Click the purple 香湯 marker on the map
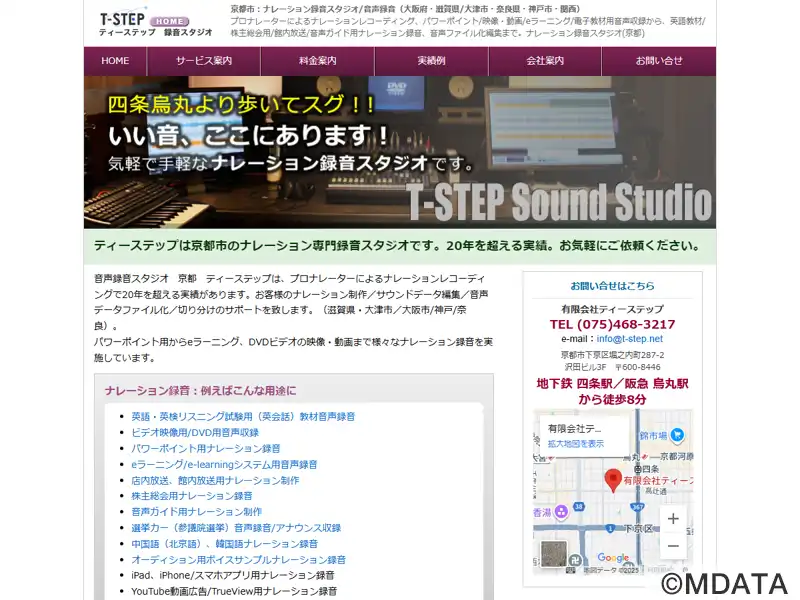This screenshot has height=600, width=800. pyautogui.click(x=561, y=511)
